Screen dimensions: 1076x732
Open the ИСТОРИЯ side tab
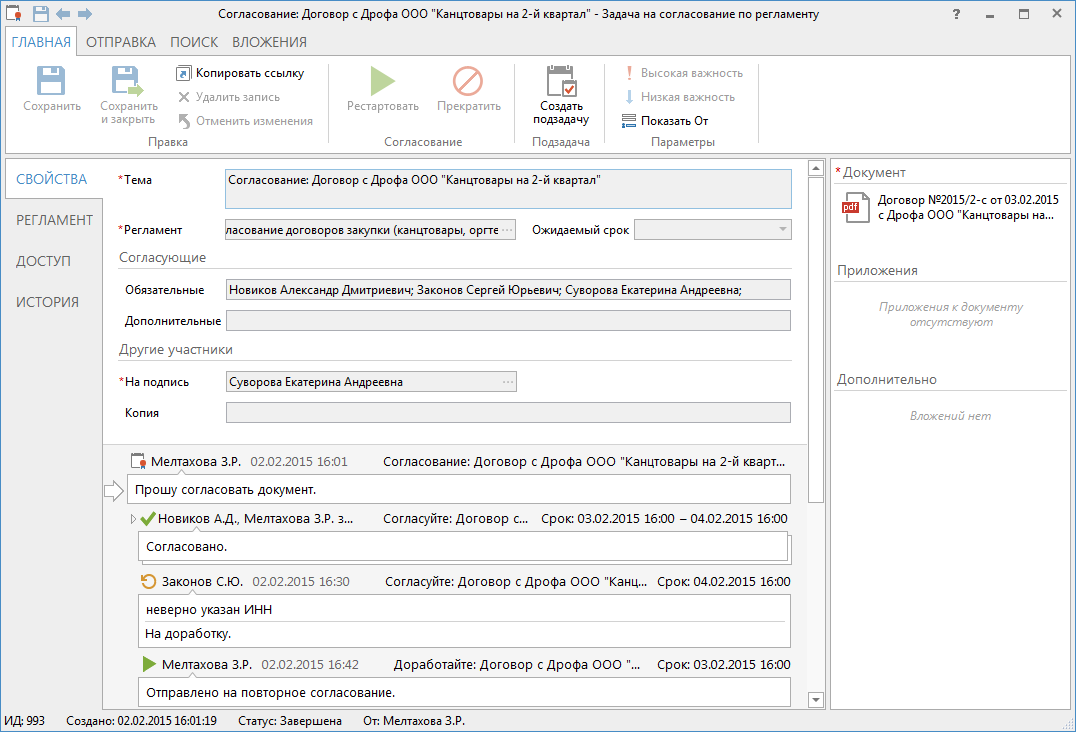tap(47, 302)
